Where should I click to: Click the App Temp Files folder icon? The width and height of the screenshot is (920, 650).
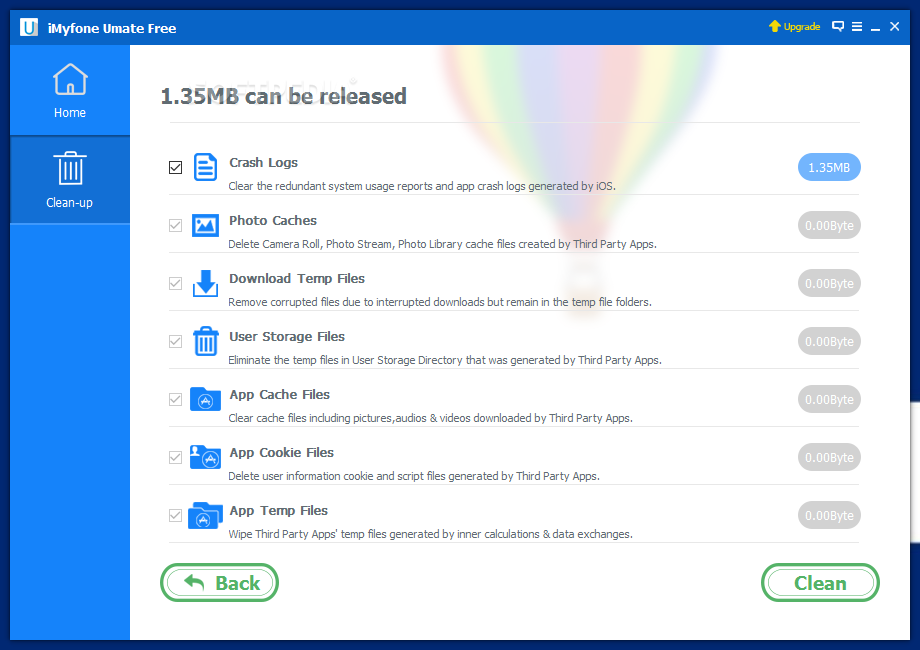coord(205,515)
